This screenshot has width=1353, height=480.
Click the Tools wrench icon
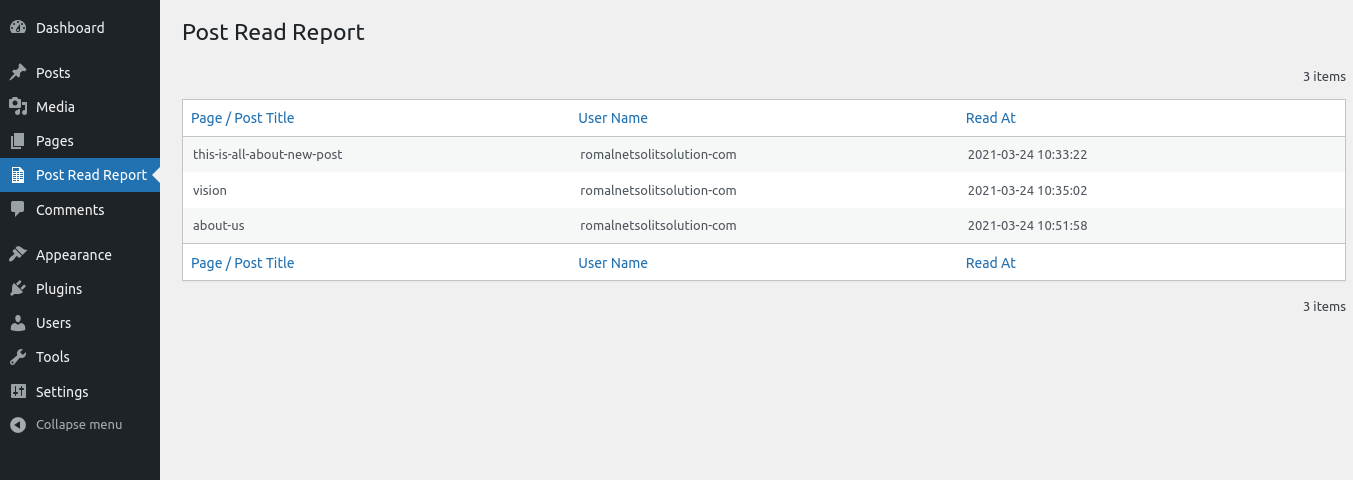click(18, 357)
